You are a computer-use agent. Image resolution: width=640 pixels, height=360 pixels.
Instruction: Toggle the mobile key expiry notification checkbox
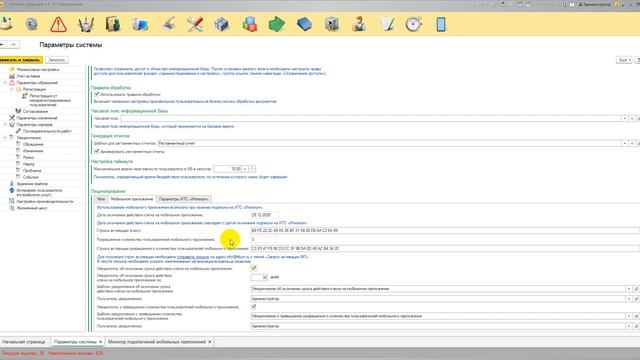coord(253,268)
